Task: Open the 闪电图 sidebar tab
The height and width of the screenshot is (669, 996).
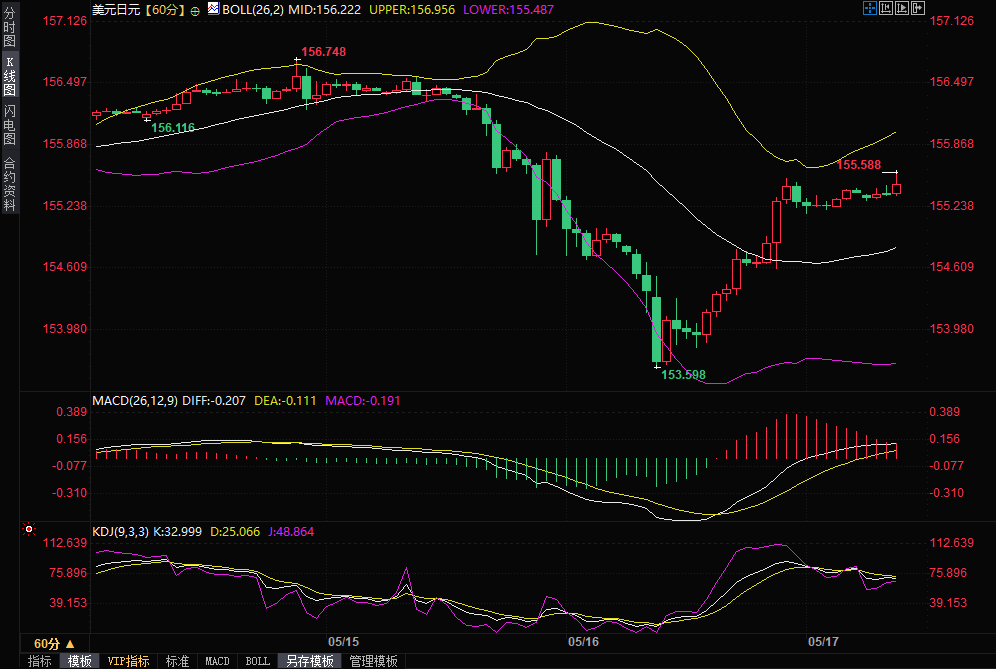Action: click(x=9, y=124)
